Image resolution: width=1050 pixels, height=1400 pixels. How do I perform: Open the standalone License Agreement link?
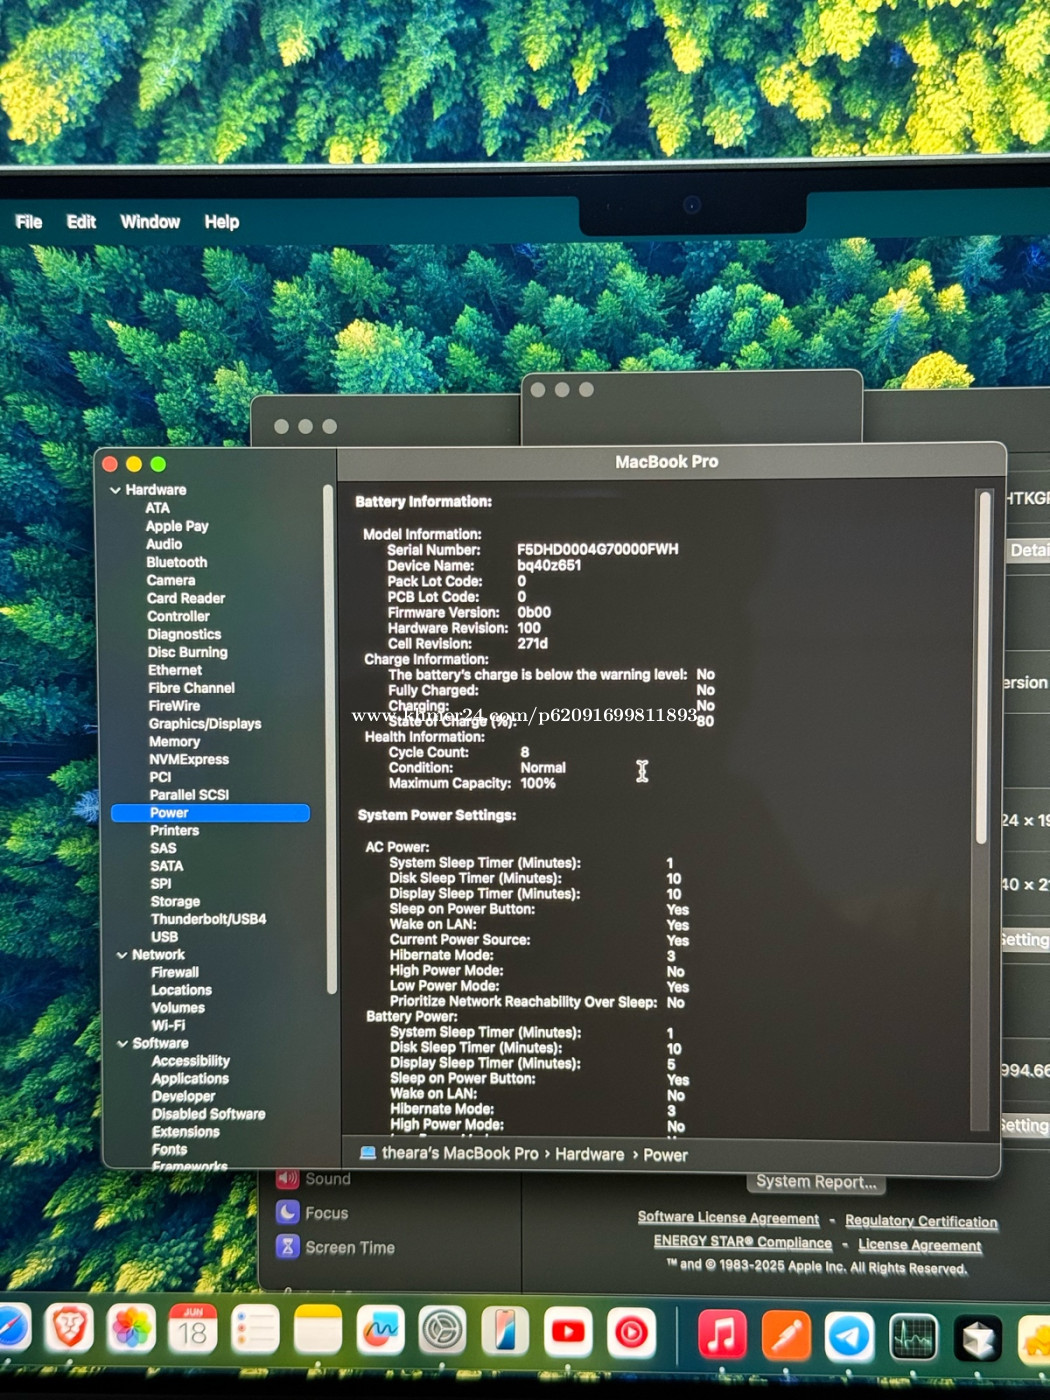tap(919, 1245)
